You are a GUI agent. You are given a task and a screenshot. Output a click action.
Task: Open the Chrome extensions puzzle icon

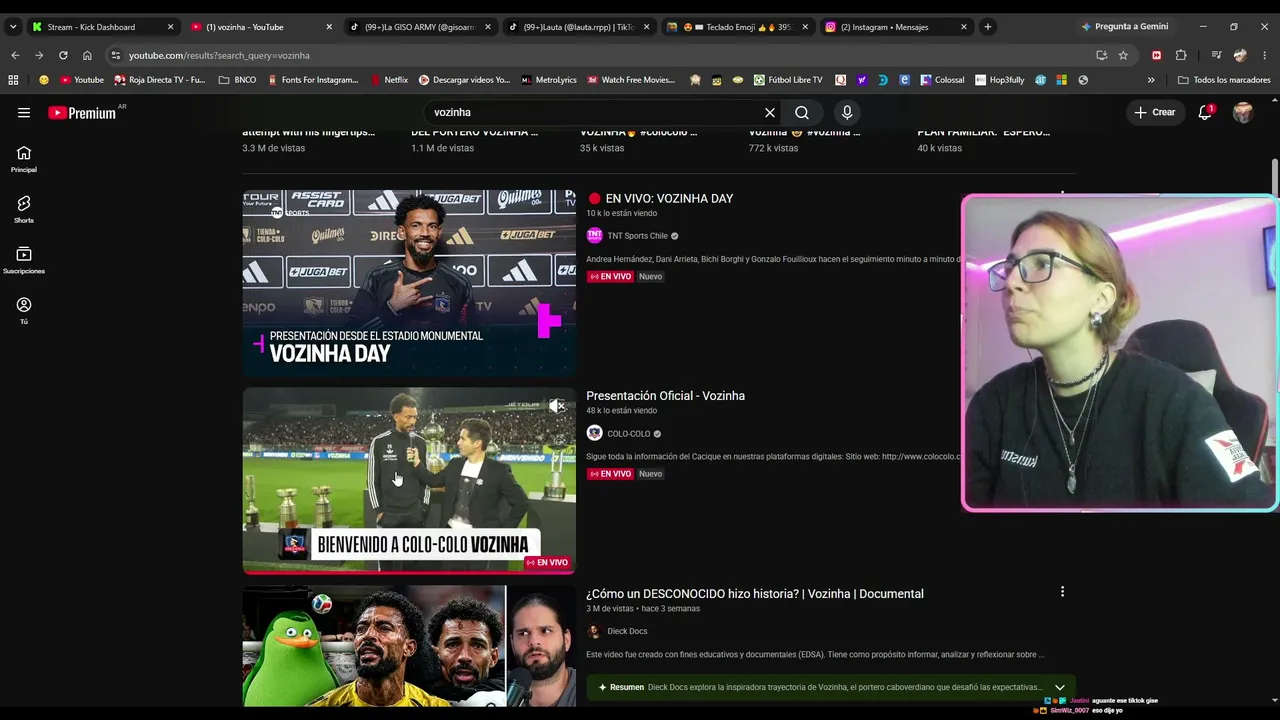[1181, 55]
